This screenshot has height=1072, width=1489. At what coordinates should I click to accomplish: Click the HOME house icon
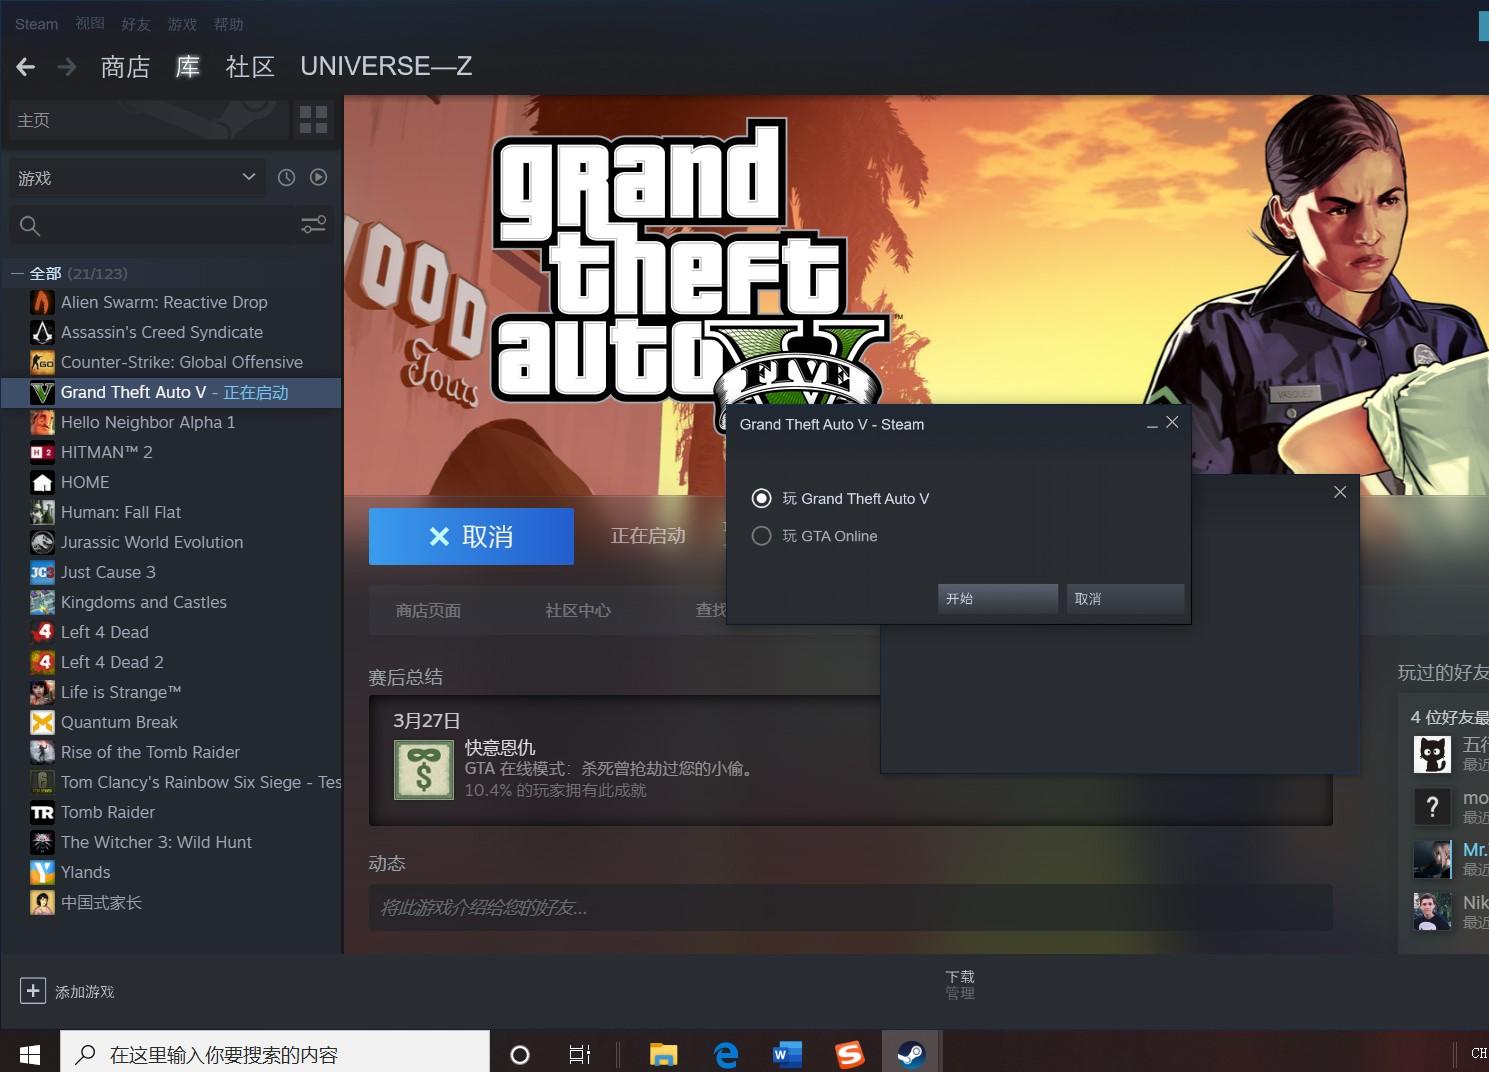pyautogui.click(x=42, y=482)
